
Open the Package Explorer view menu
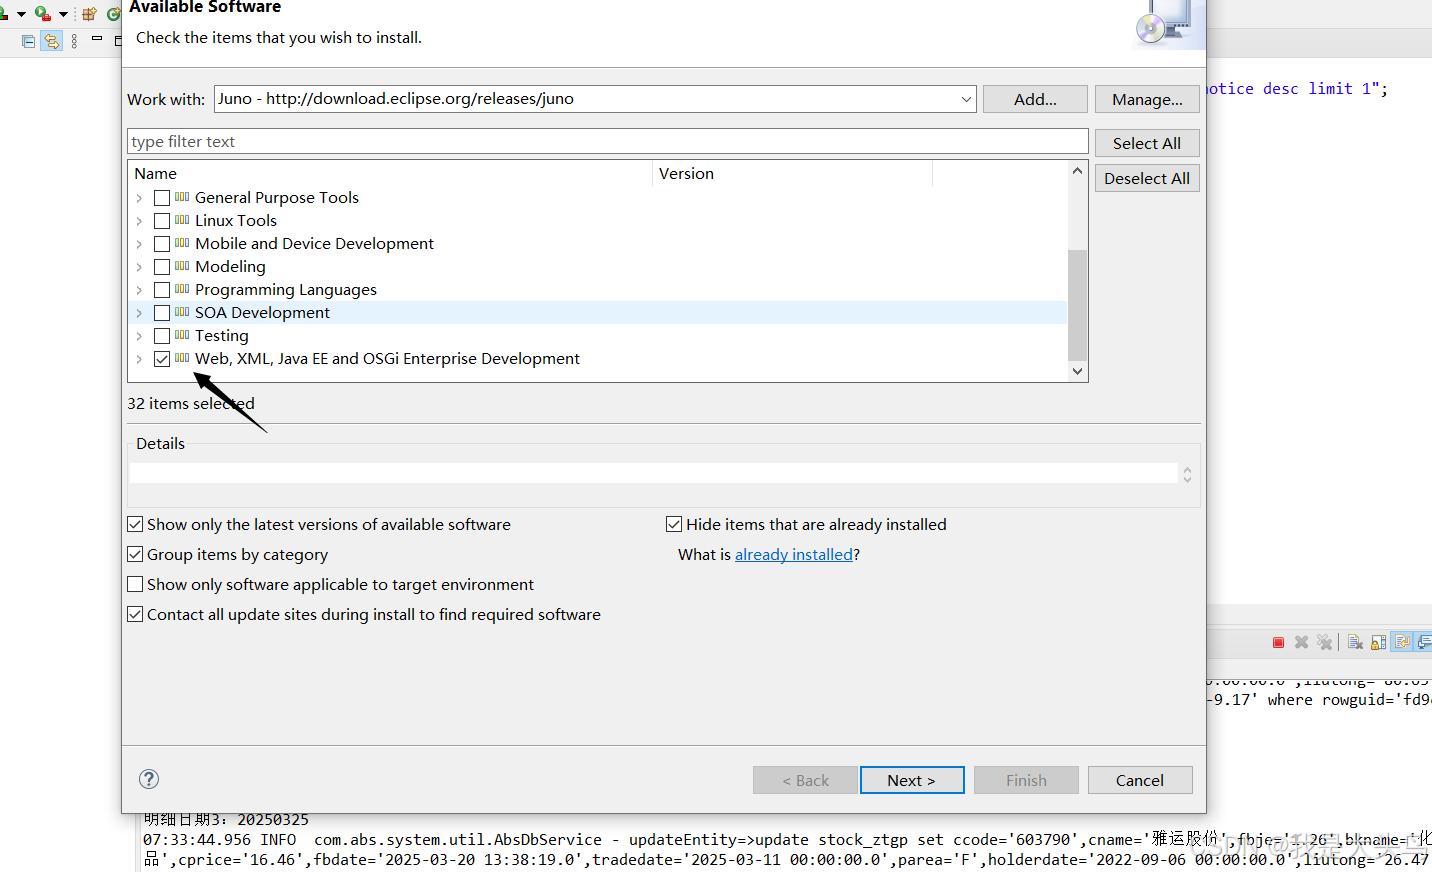(74, 41)
